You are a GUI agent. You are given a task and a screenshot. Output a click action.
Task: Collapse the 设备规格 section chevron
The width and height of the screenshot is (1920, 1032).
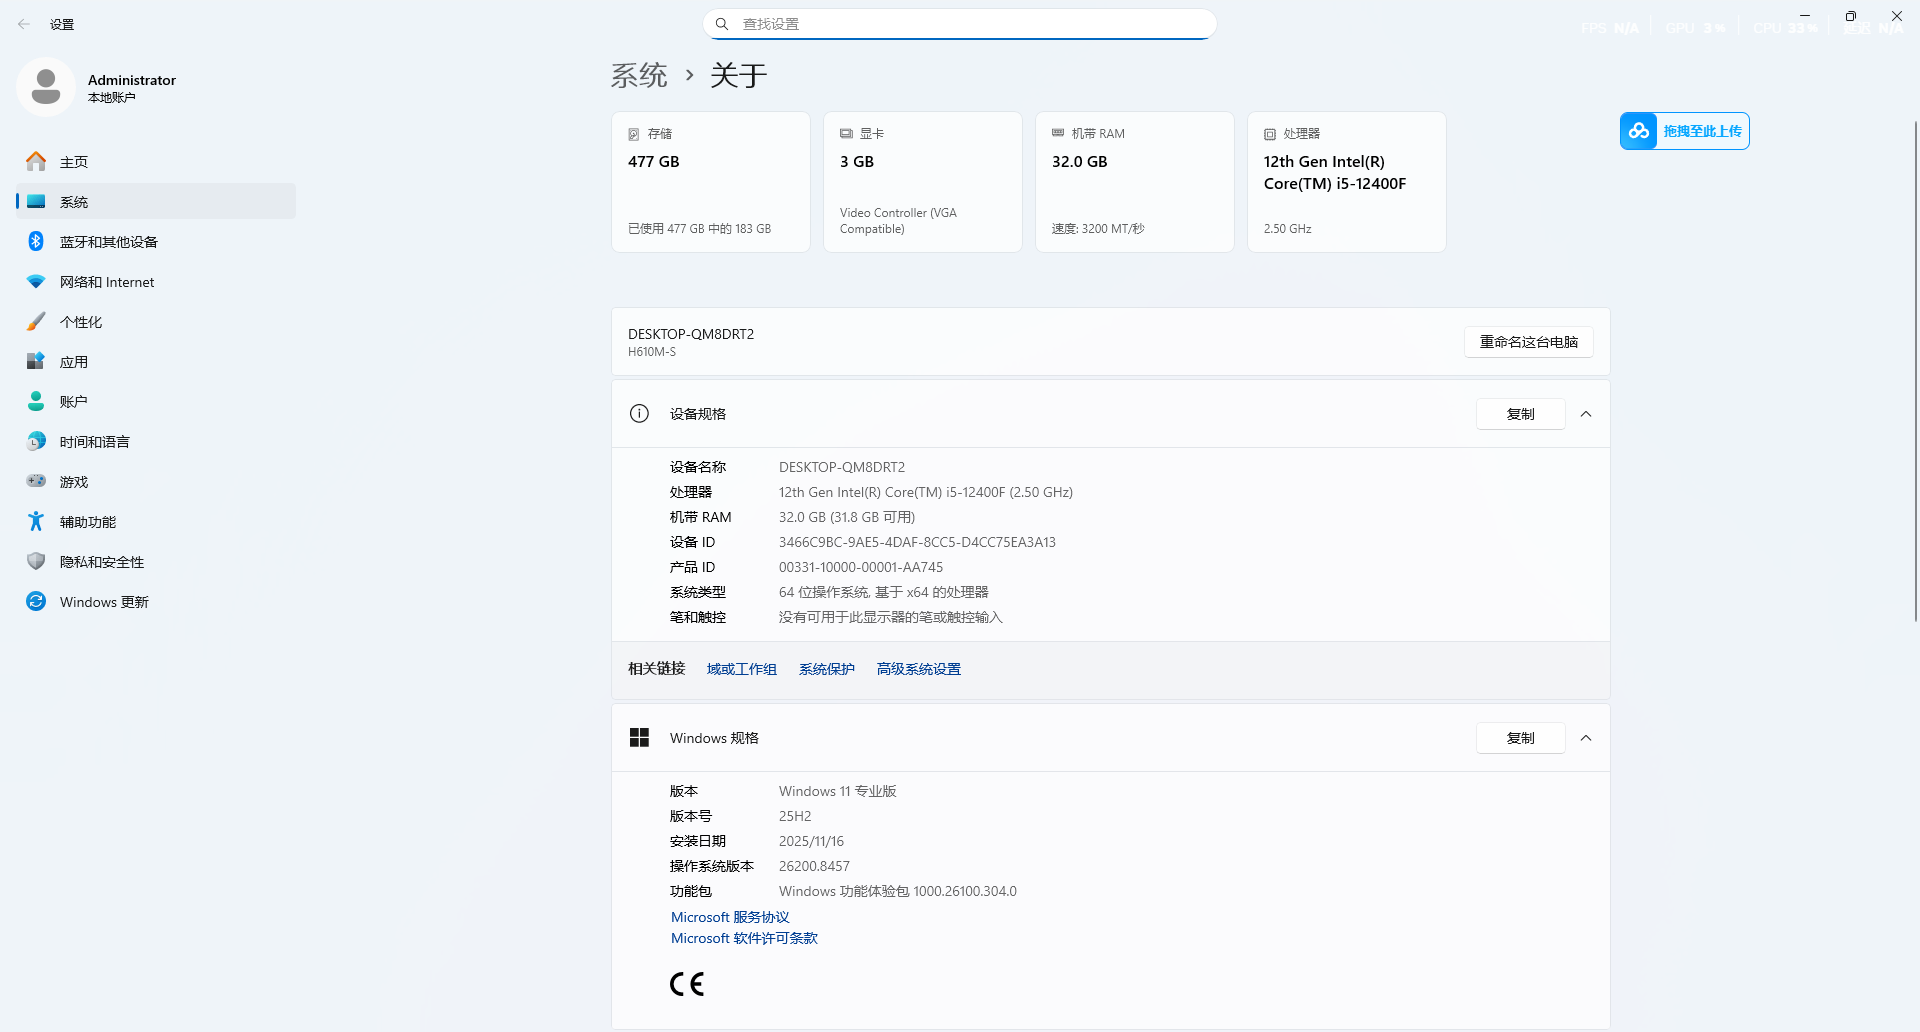tap(1586, 414)
